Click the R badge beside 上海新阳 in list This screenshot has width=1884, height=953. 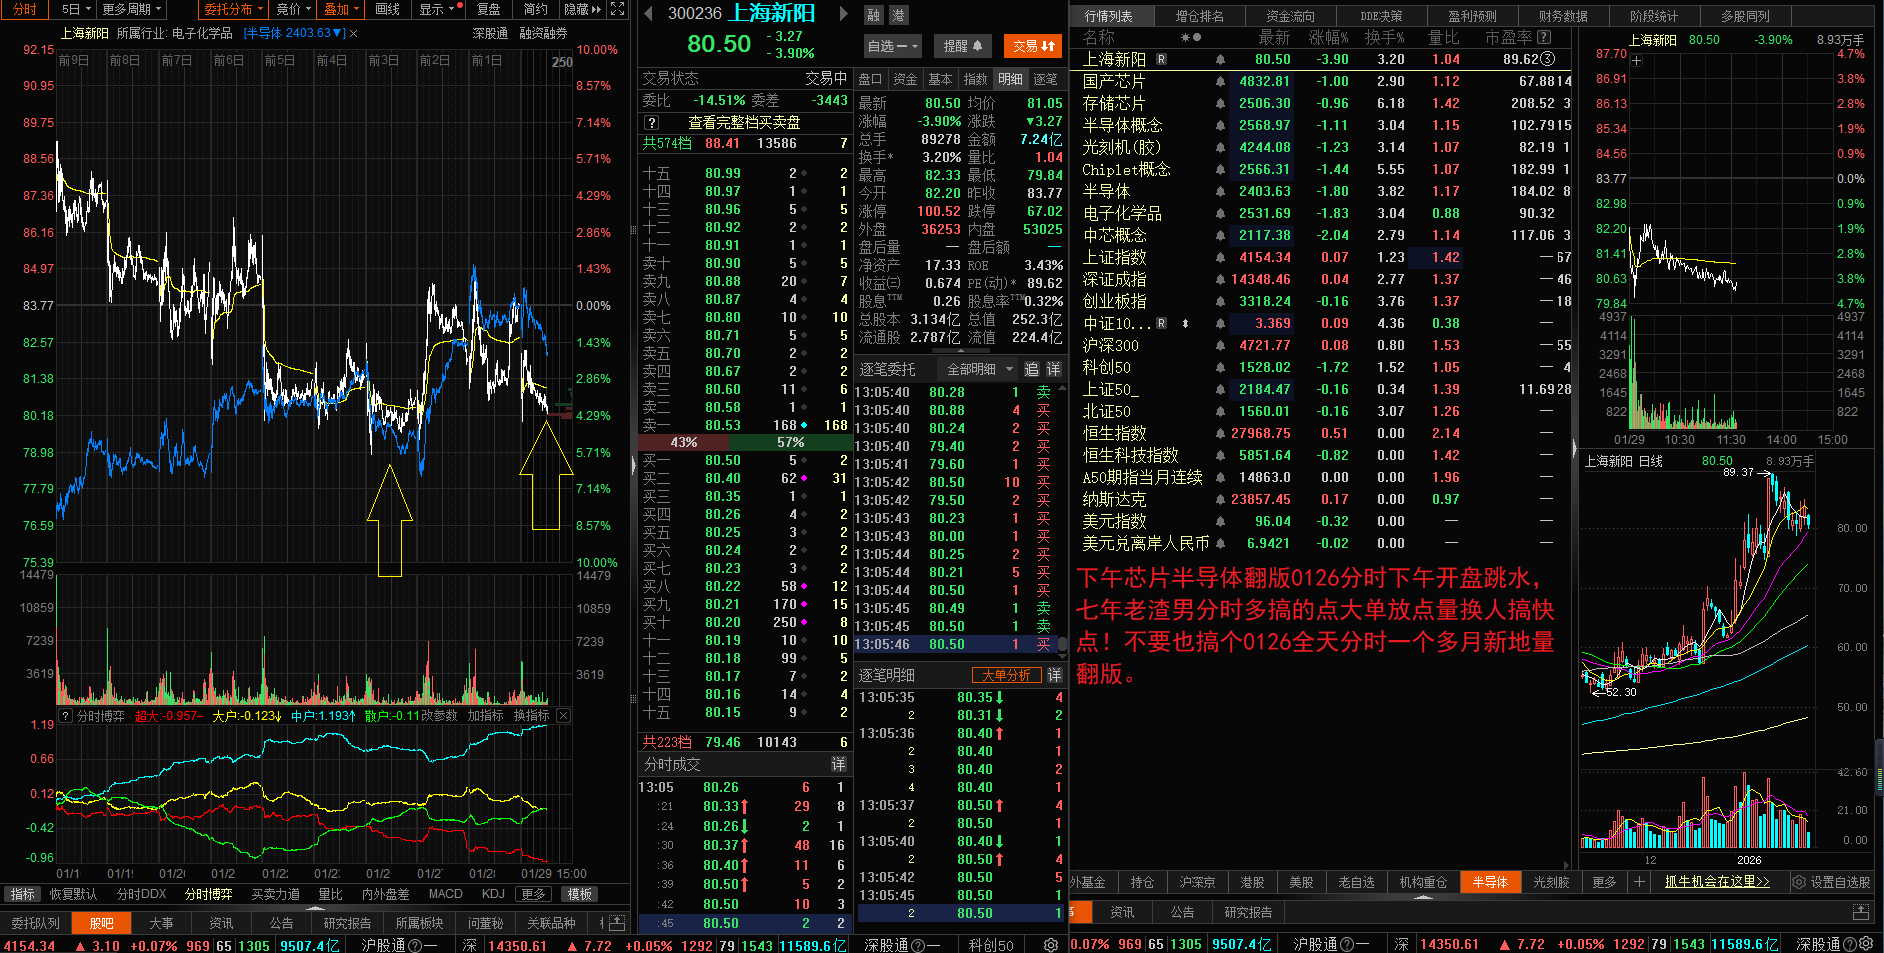click(x=1161, y=59)
